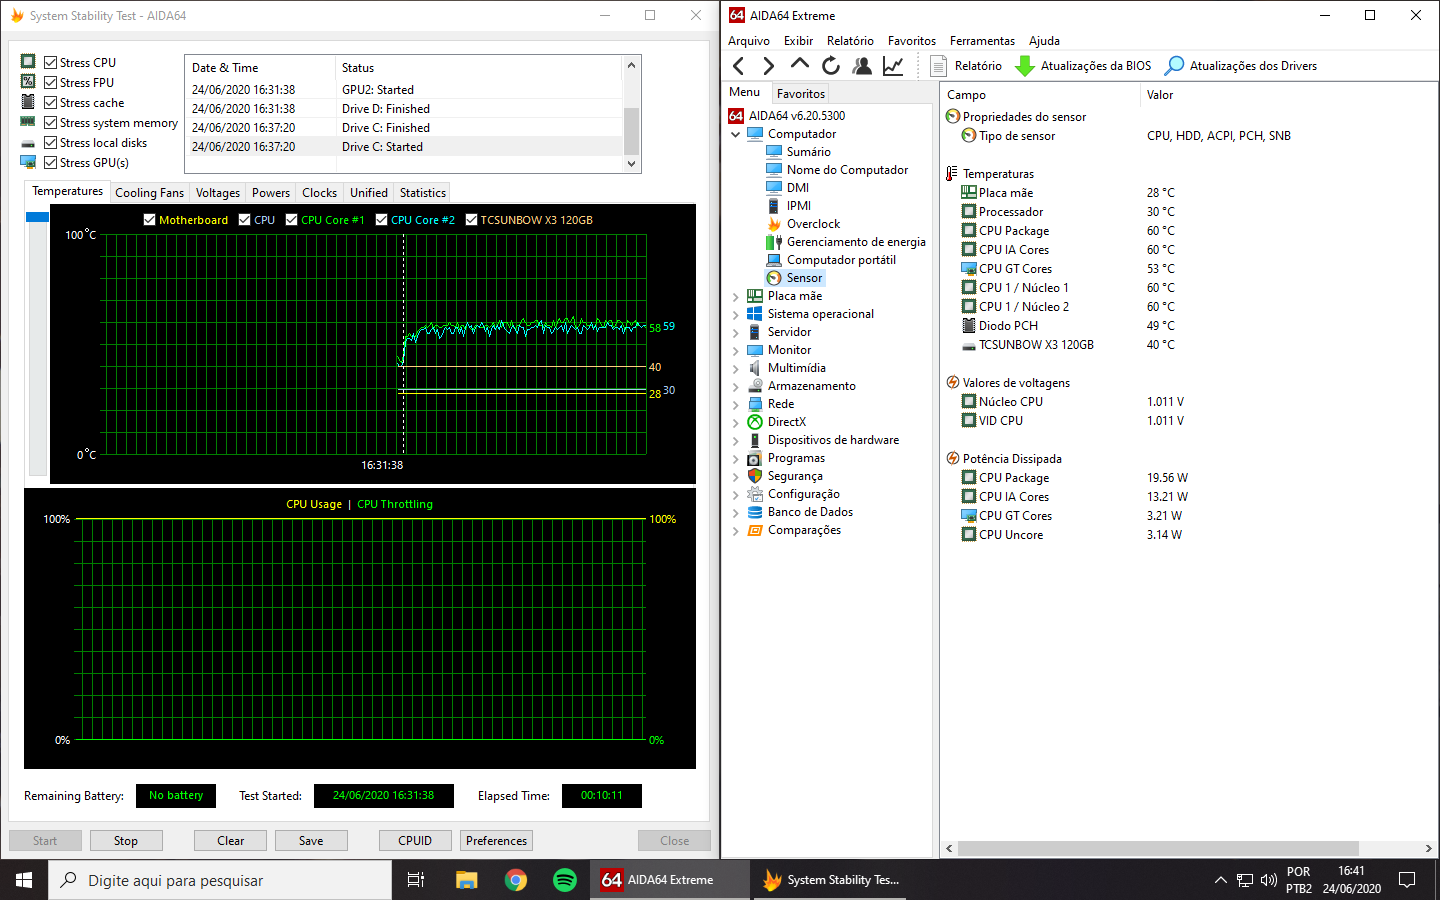The image size is (1440, 900).
Task: Click the Stress local disks drive icon
Action: pyautogui.click(x=28, y=143)
